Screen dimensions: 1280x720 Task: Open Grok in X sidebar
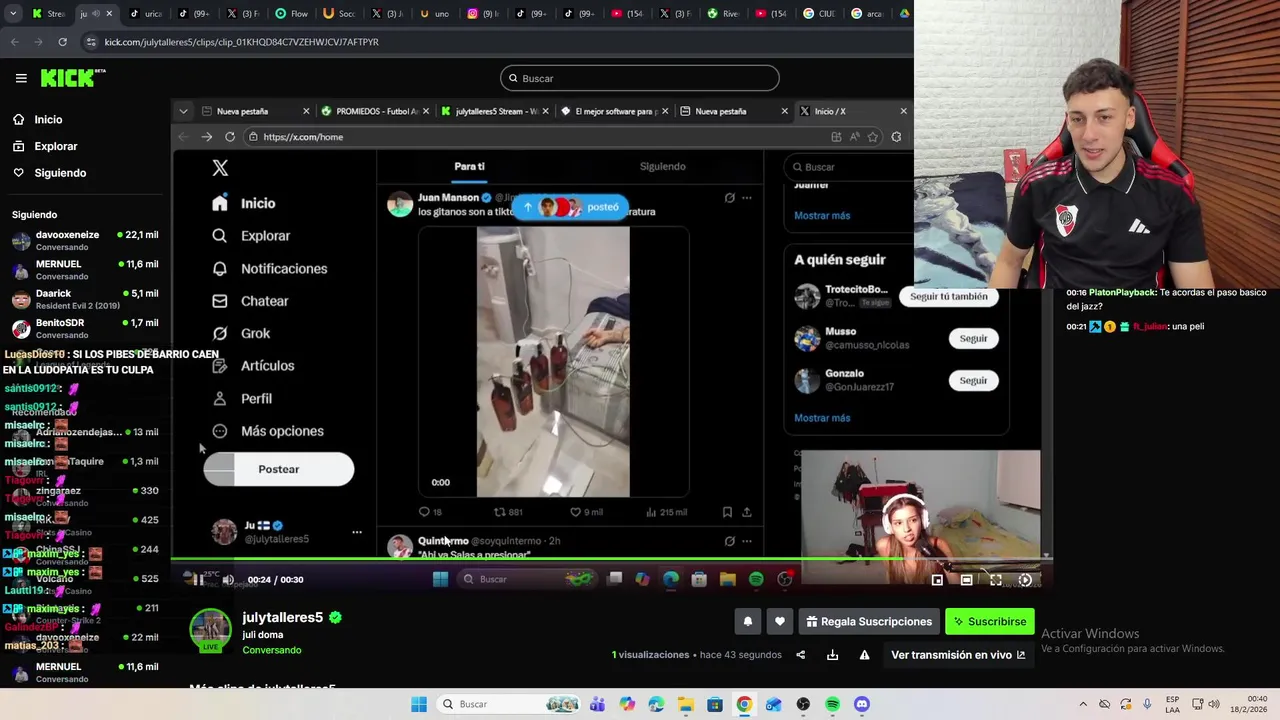coord(242,333)
